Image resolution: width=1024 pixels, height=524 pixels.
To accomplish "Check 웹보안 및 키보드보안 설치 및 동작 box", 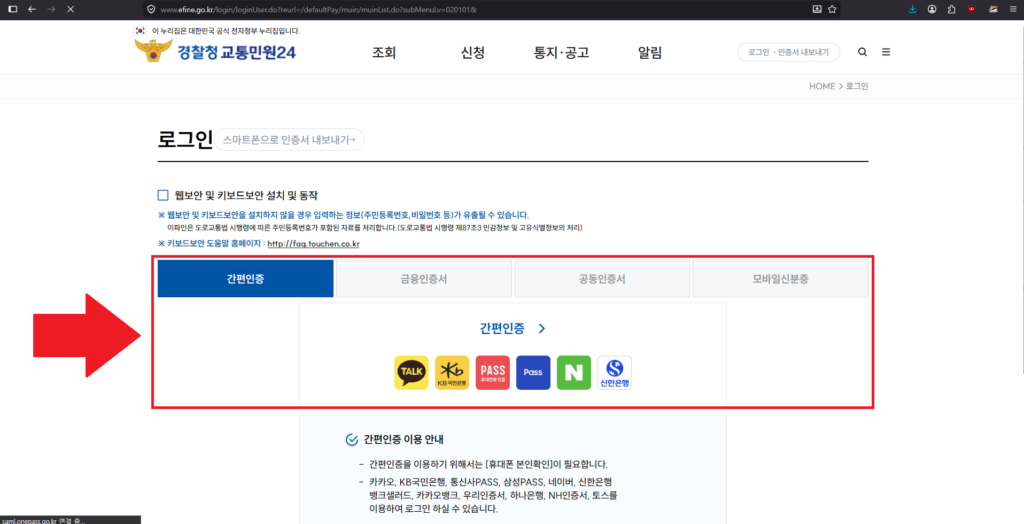I will [163, 195].
